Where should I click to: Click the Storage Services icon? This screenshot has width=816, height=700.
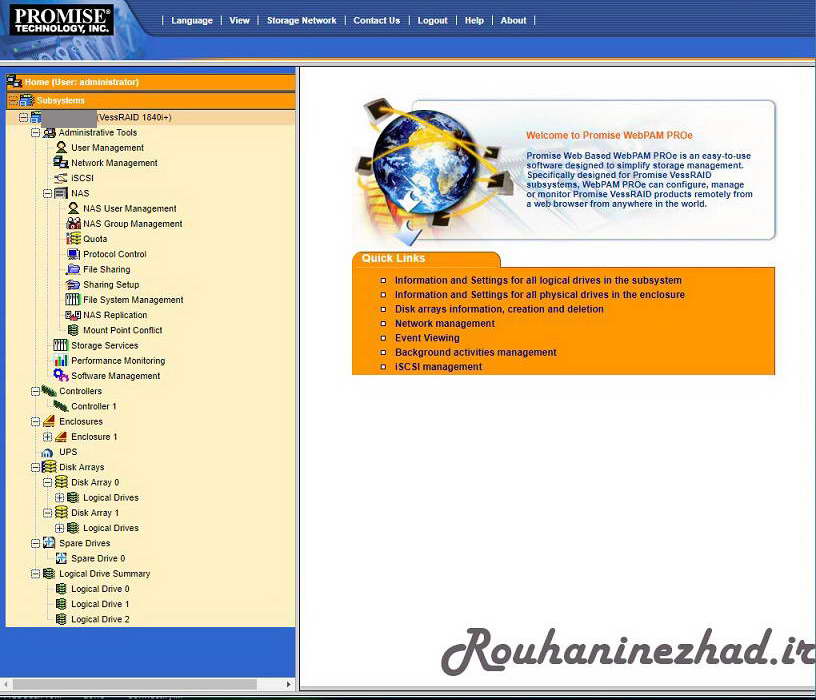[61, 345]
